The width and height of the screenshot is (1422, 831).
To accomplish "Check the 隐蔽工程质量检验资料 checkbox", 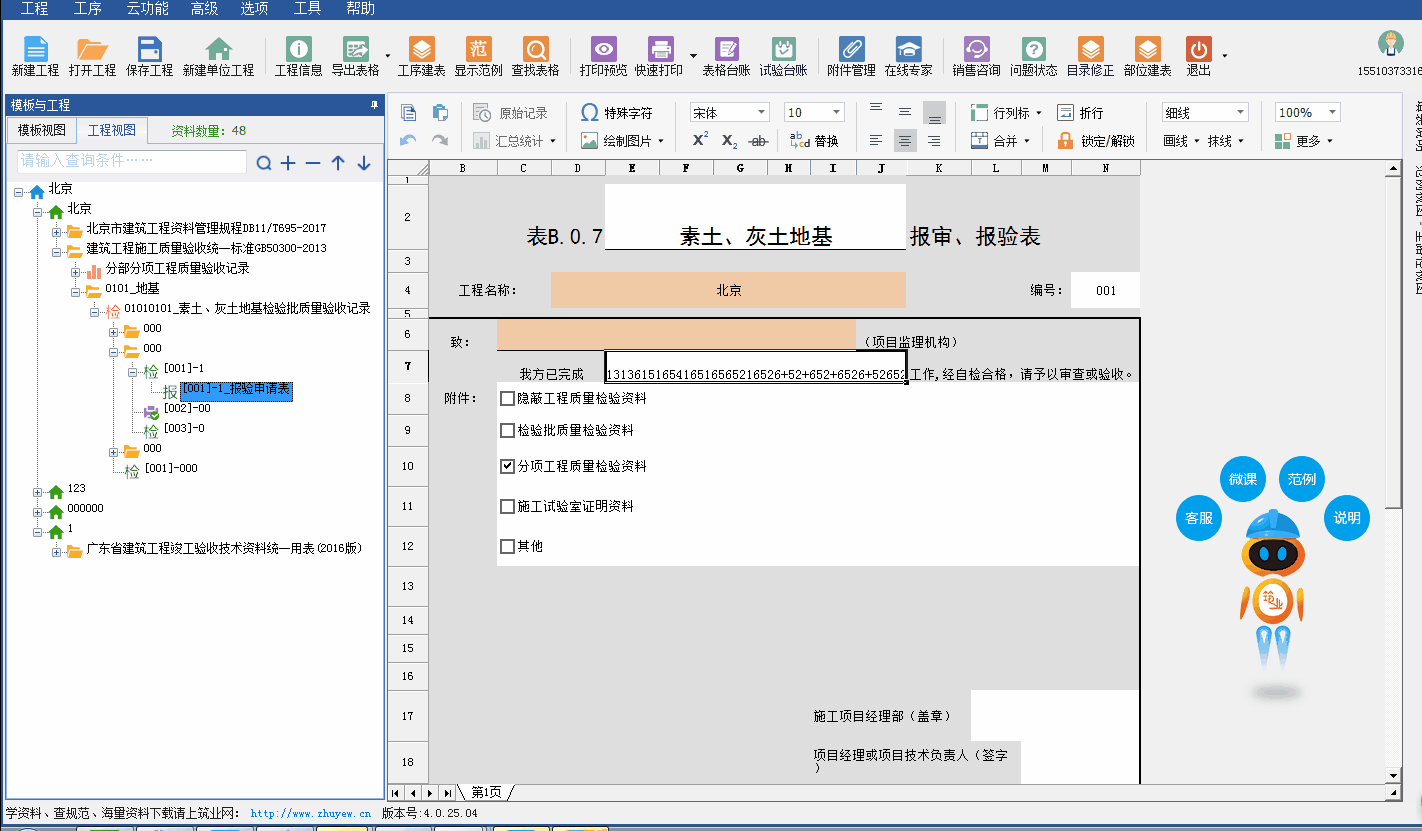I will pos(508,399).
